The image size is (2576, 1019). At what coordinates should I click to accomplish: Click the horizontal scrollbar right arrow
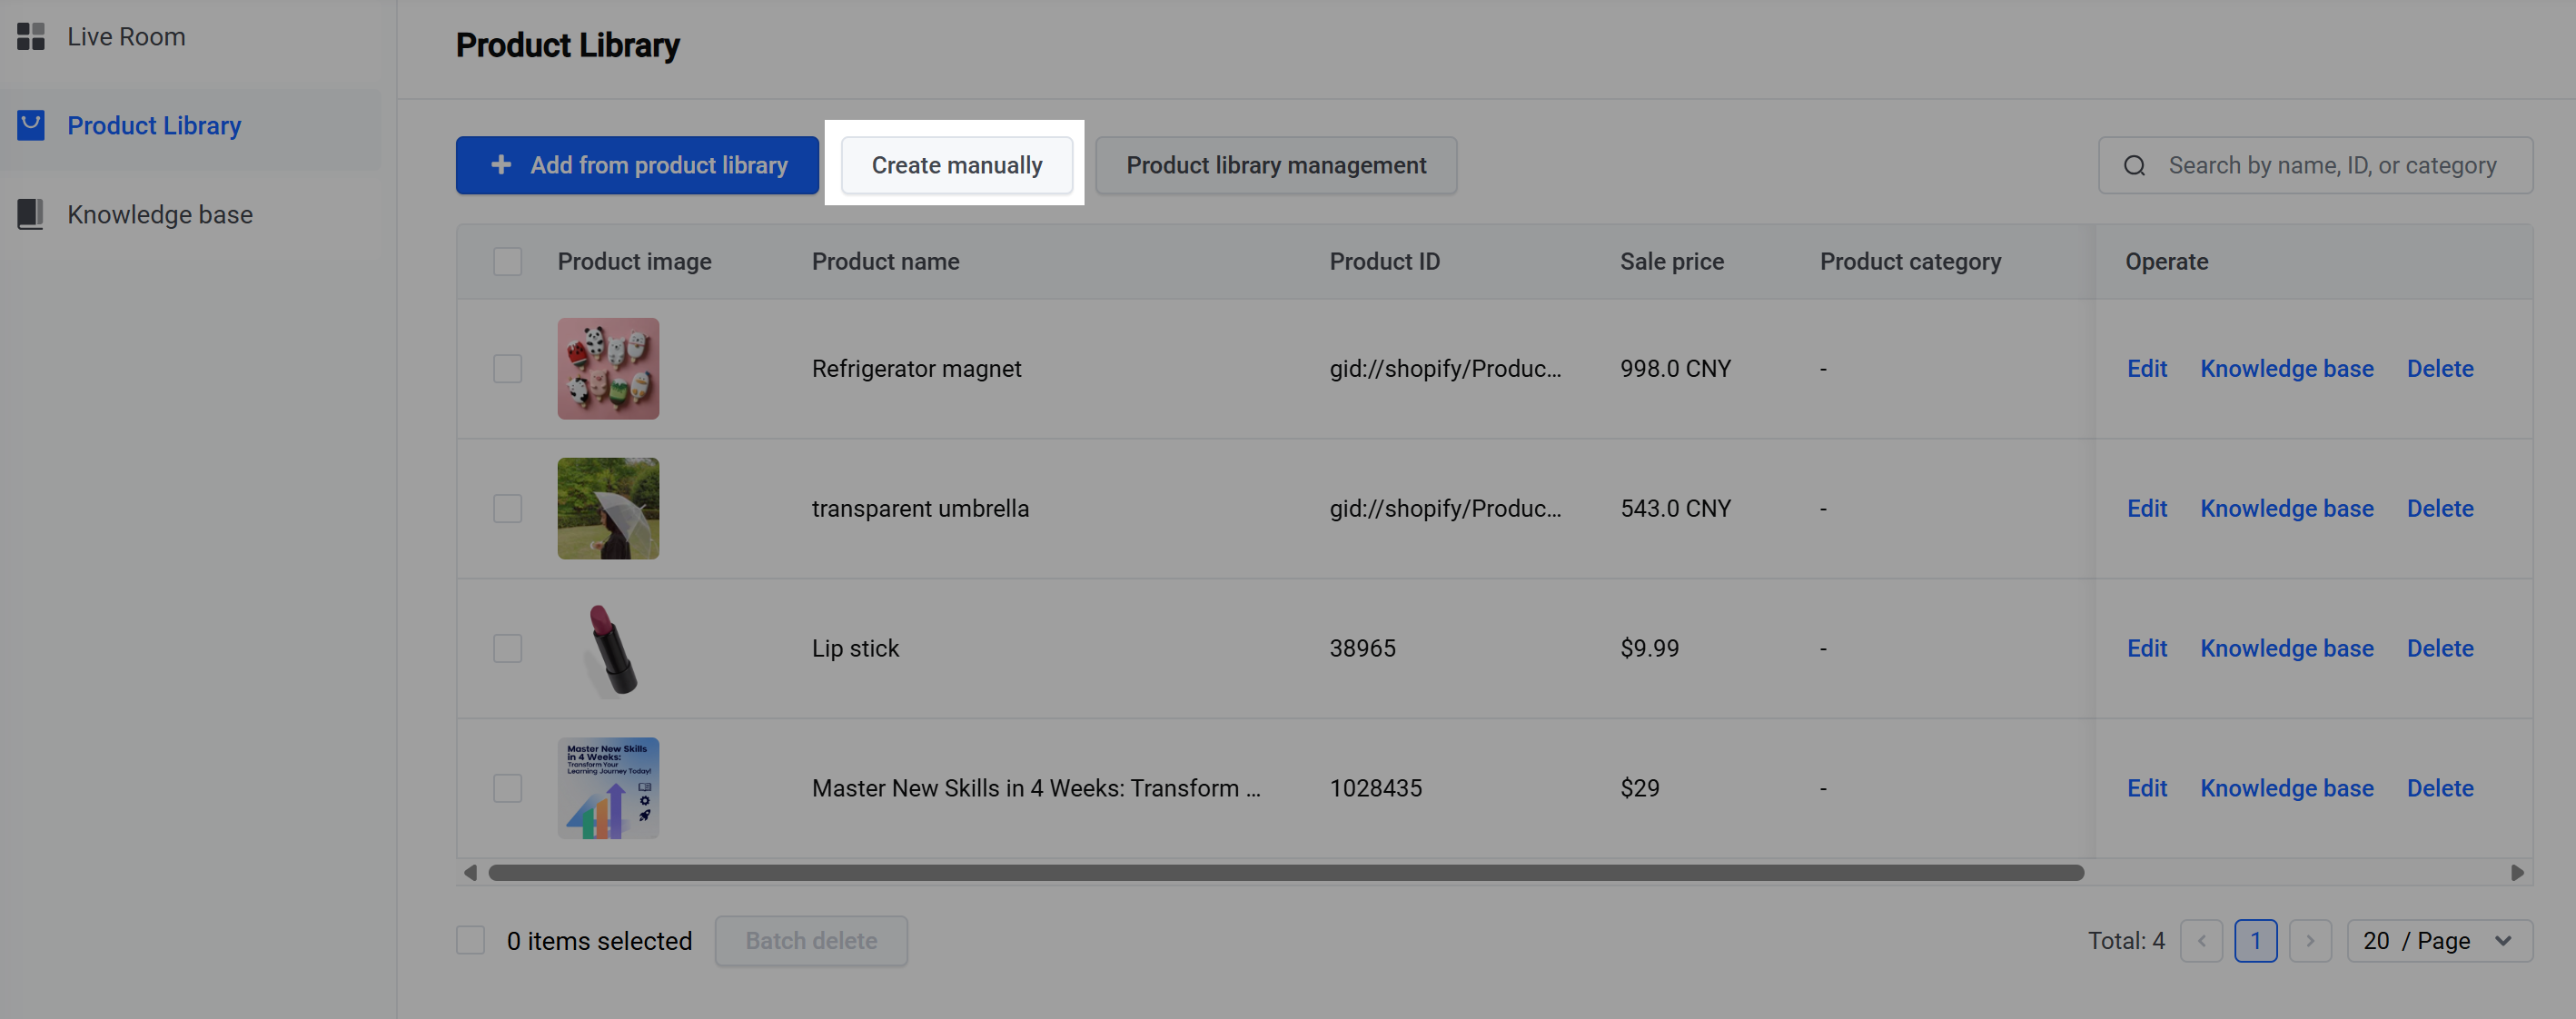(2517, 872)
